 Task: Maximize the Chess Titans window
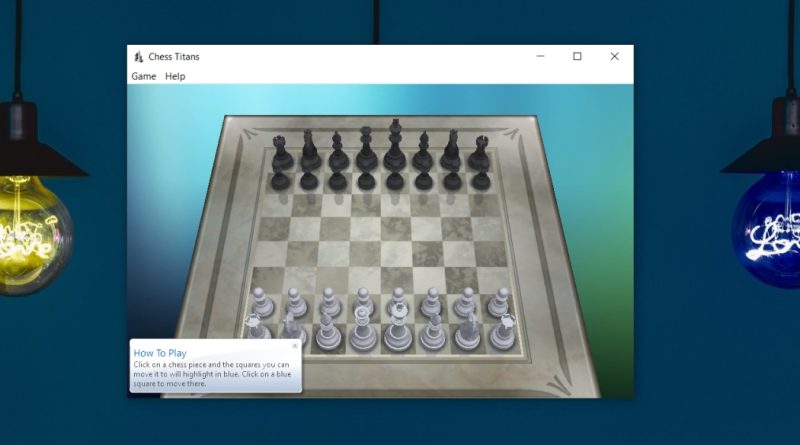[x=577, y=56]
